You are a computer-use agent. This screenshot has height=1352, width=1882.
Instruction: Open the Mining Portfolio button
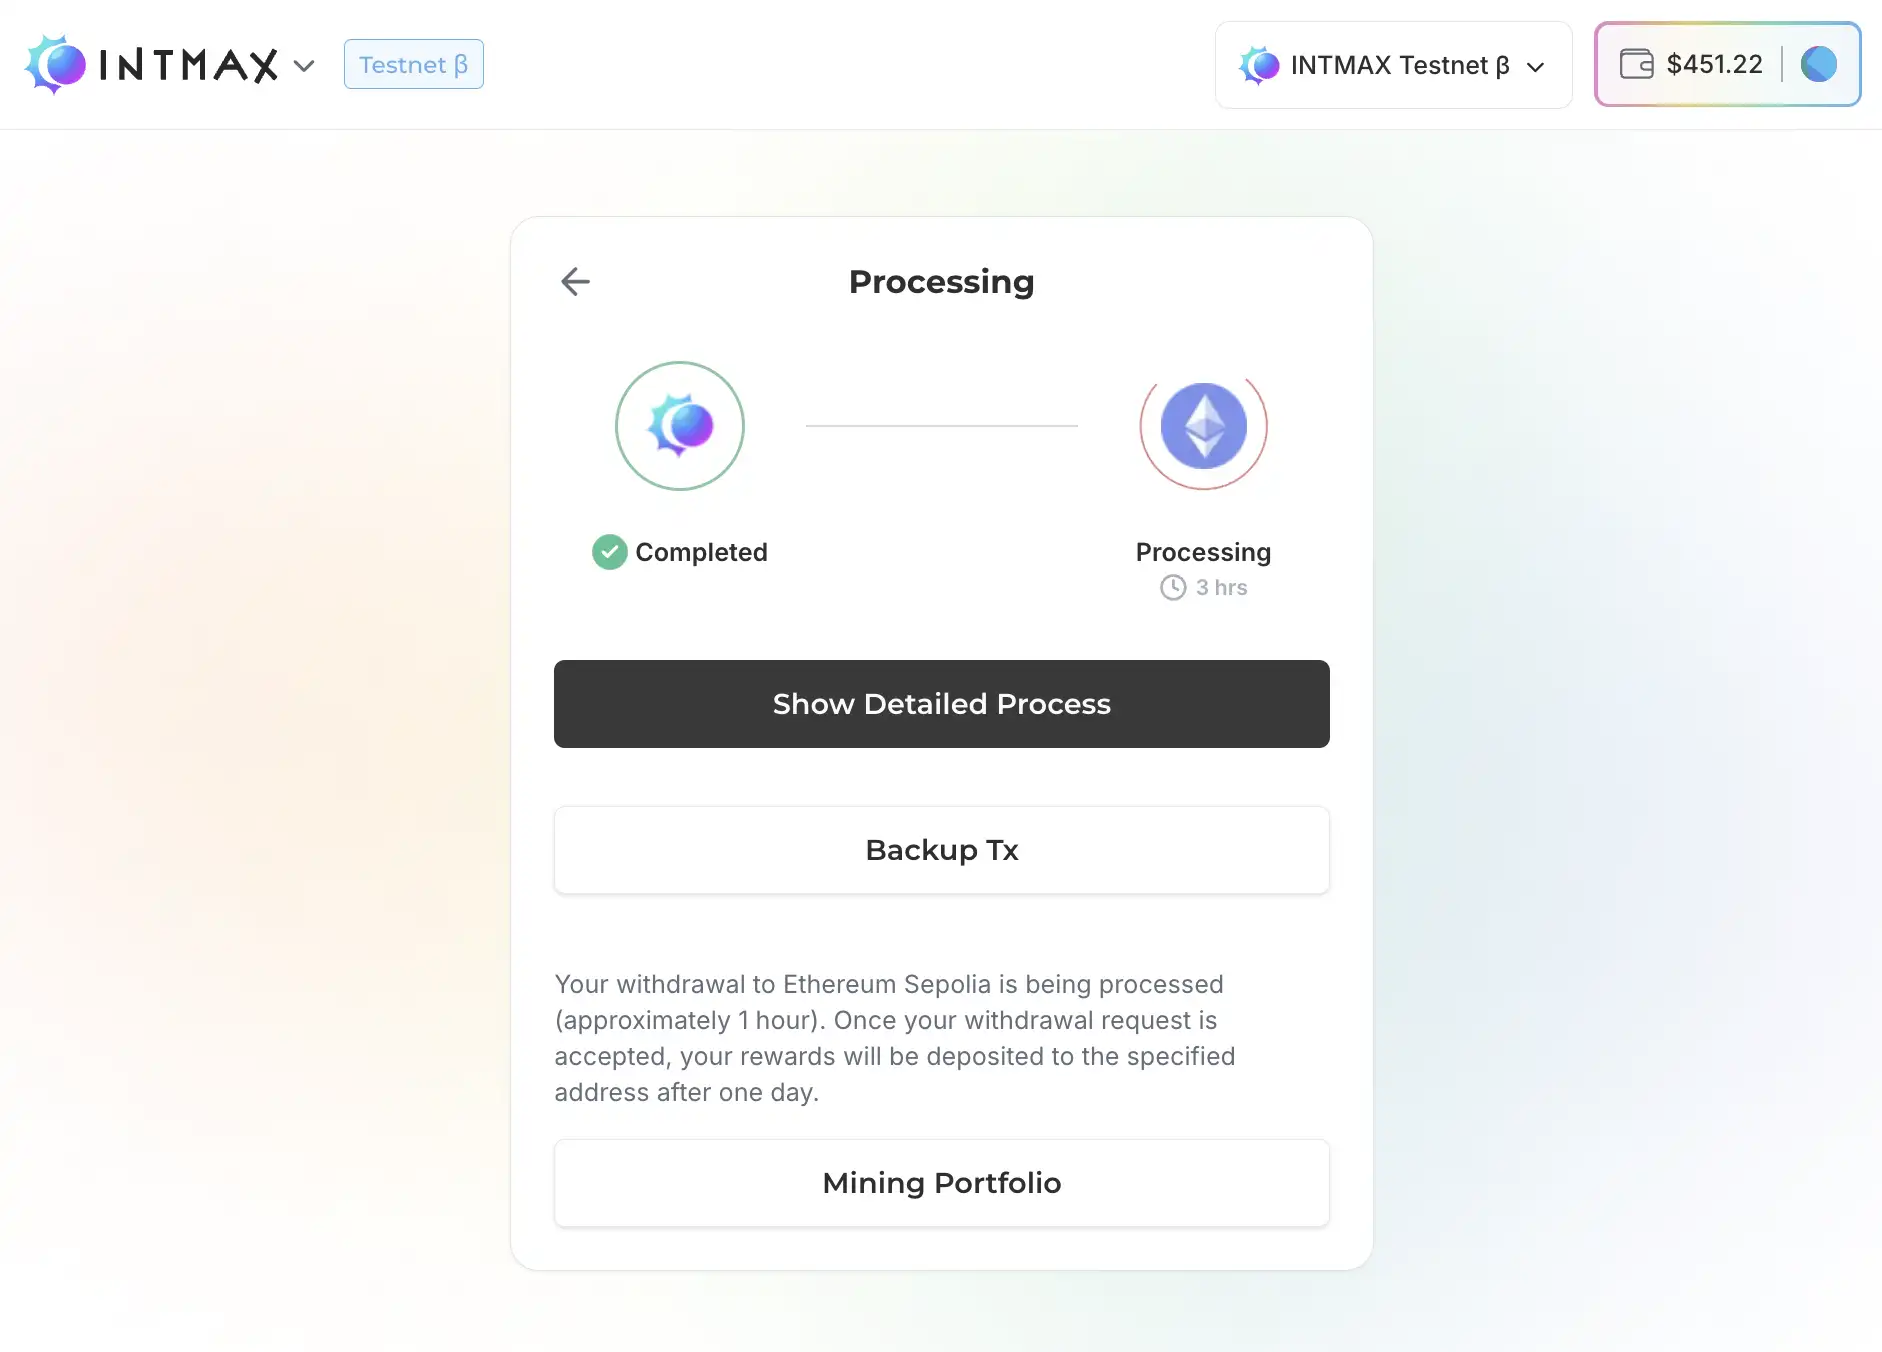click(x=941, y=1183)
